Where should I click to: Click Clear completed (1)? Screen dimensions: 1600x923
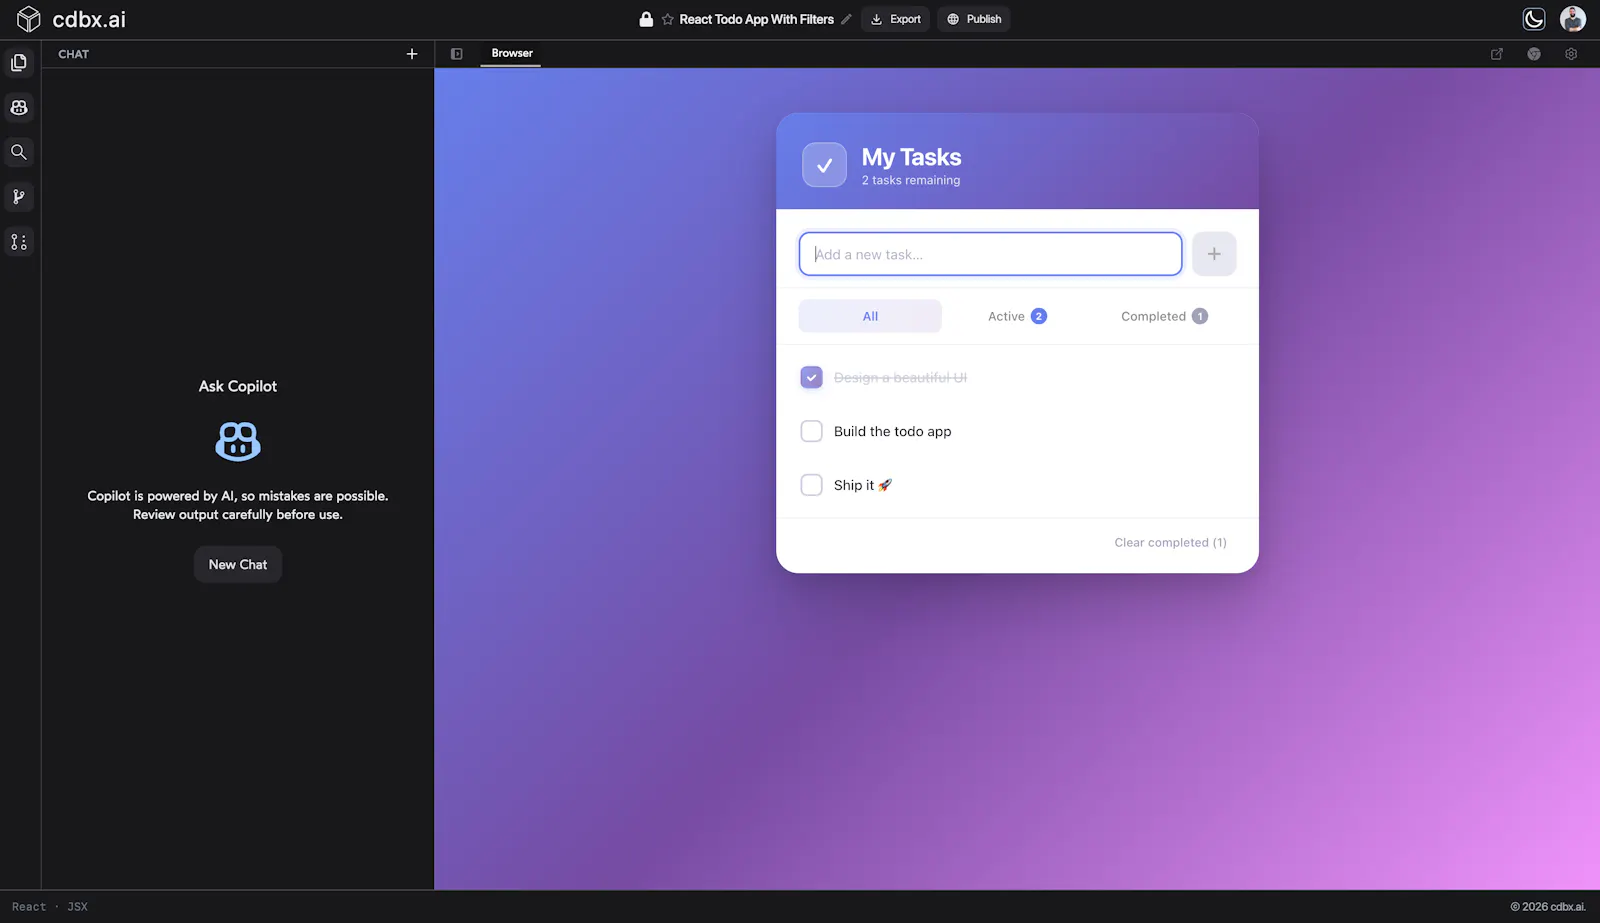tap(1170, 542)
